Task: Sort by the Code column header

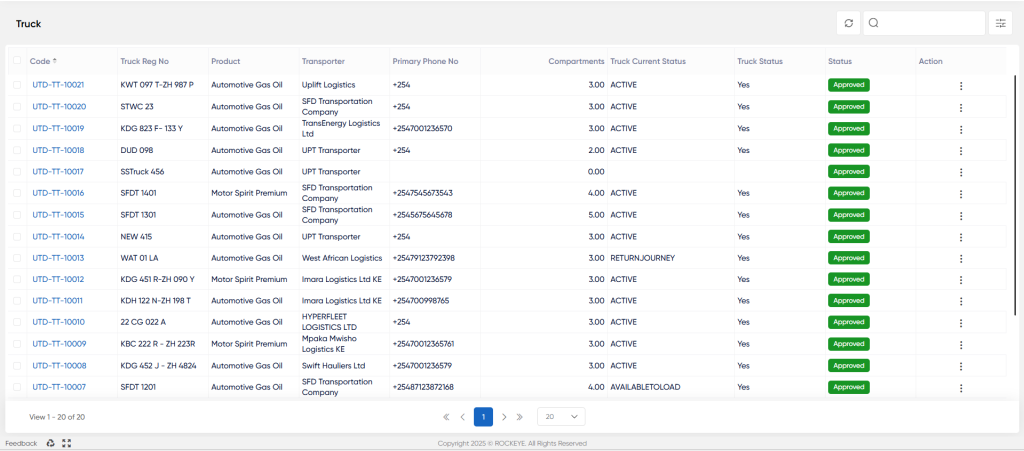Action: point(43,61)
